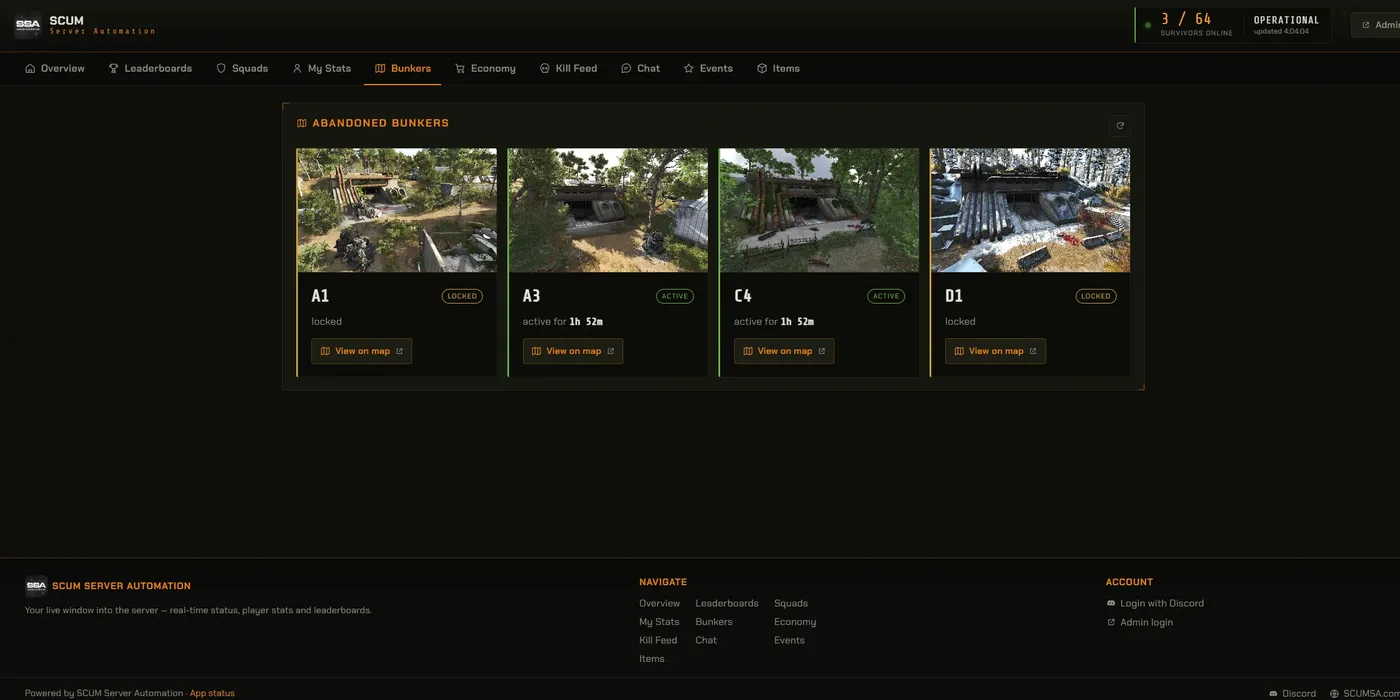This screenshot has width=1400, height=700.
Task: Open footer My Stats link
Action: pos(659,622)
